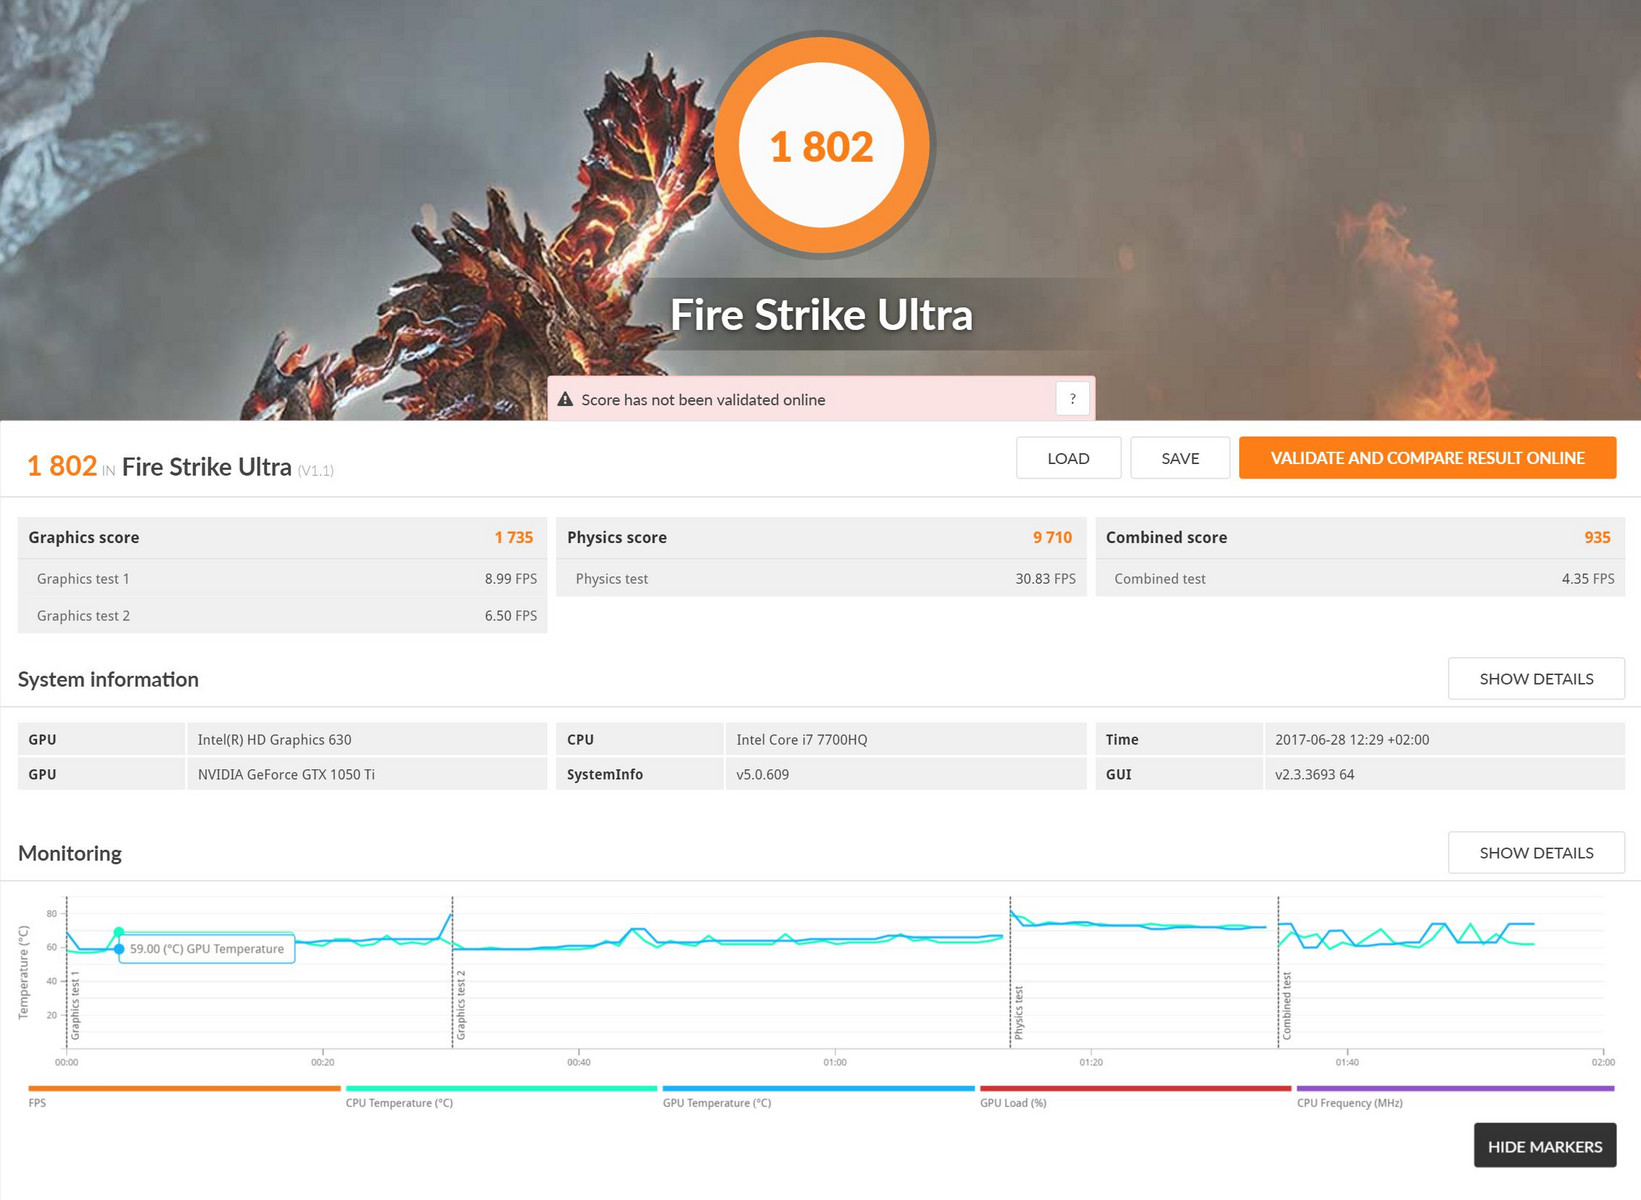The width and height of the screenshot is (1641, 1200).
Task: Open the question mark help for validation
Action: click(1072, 399)
